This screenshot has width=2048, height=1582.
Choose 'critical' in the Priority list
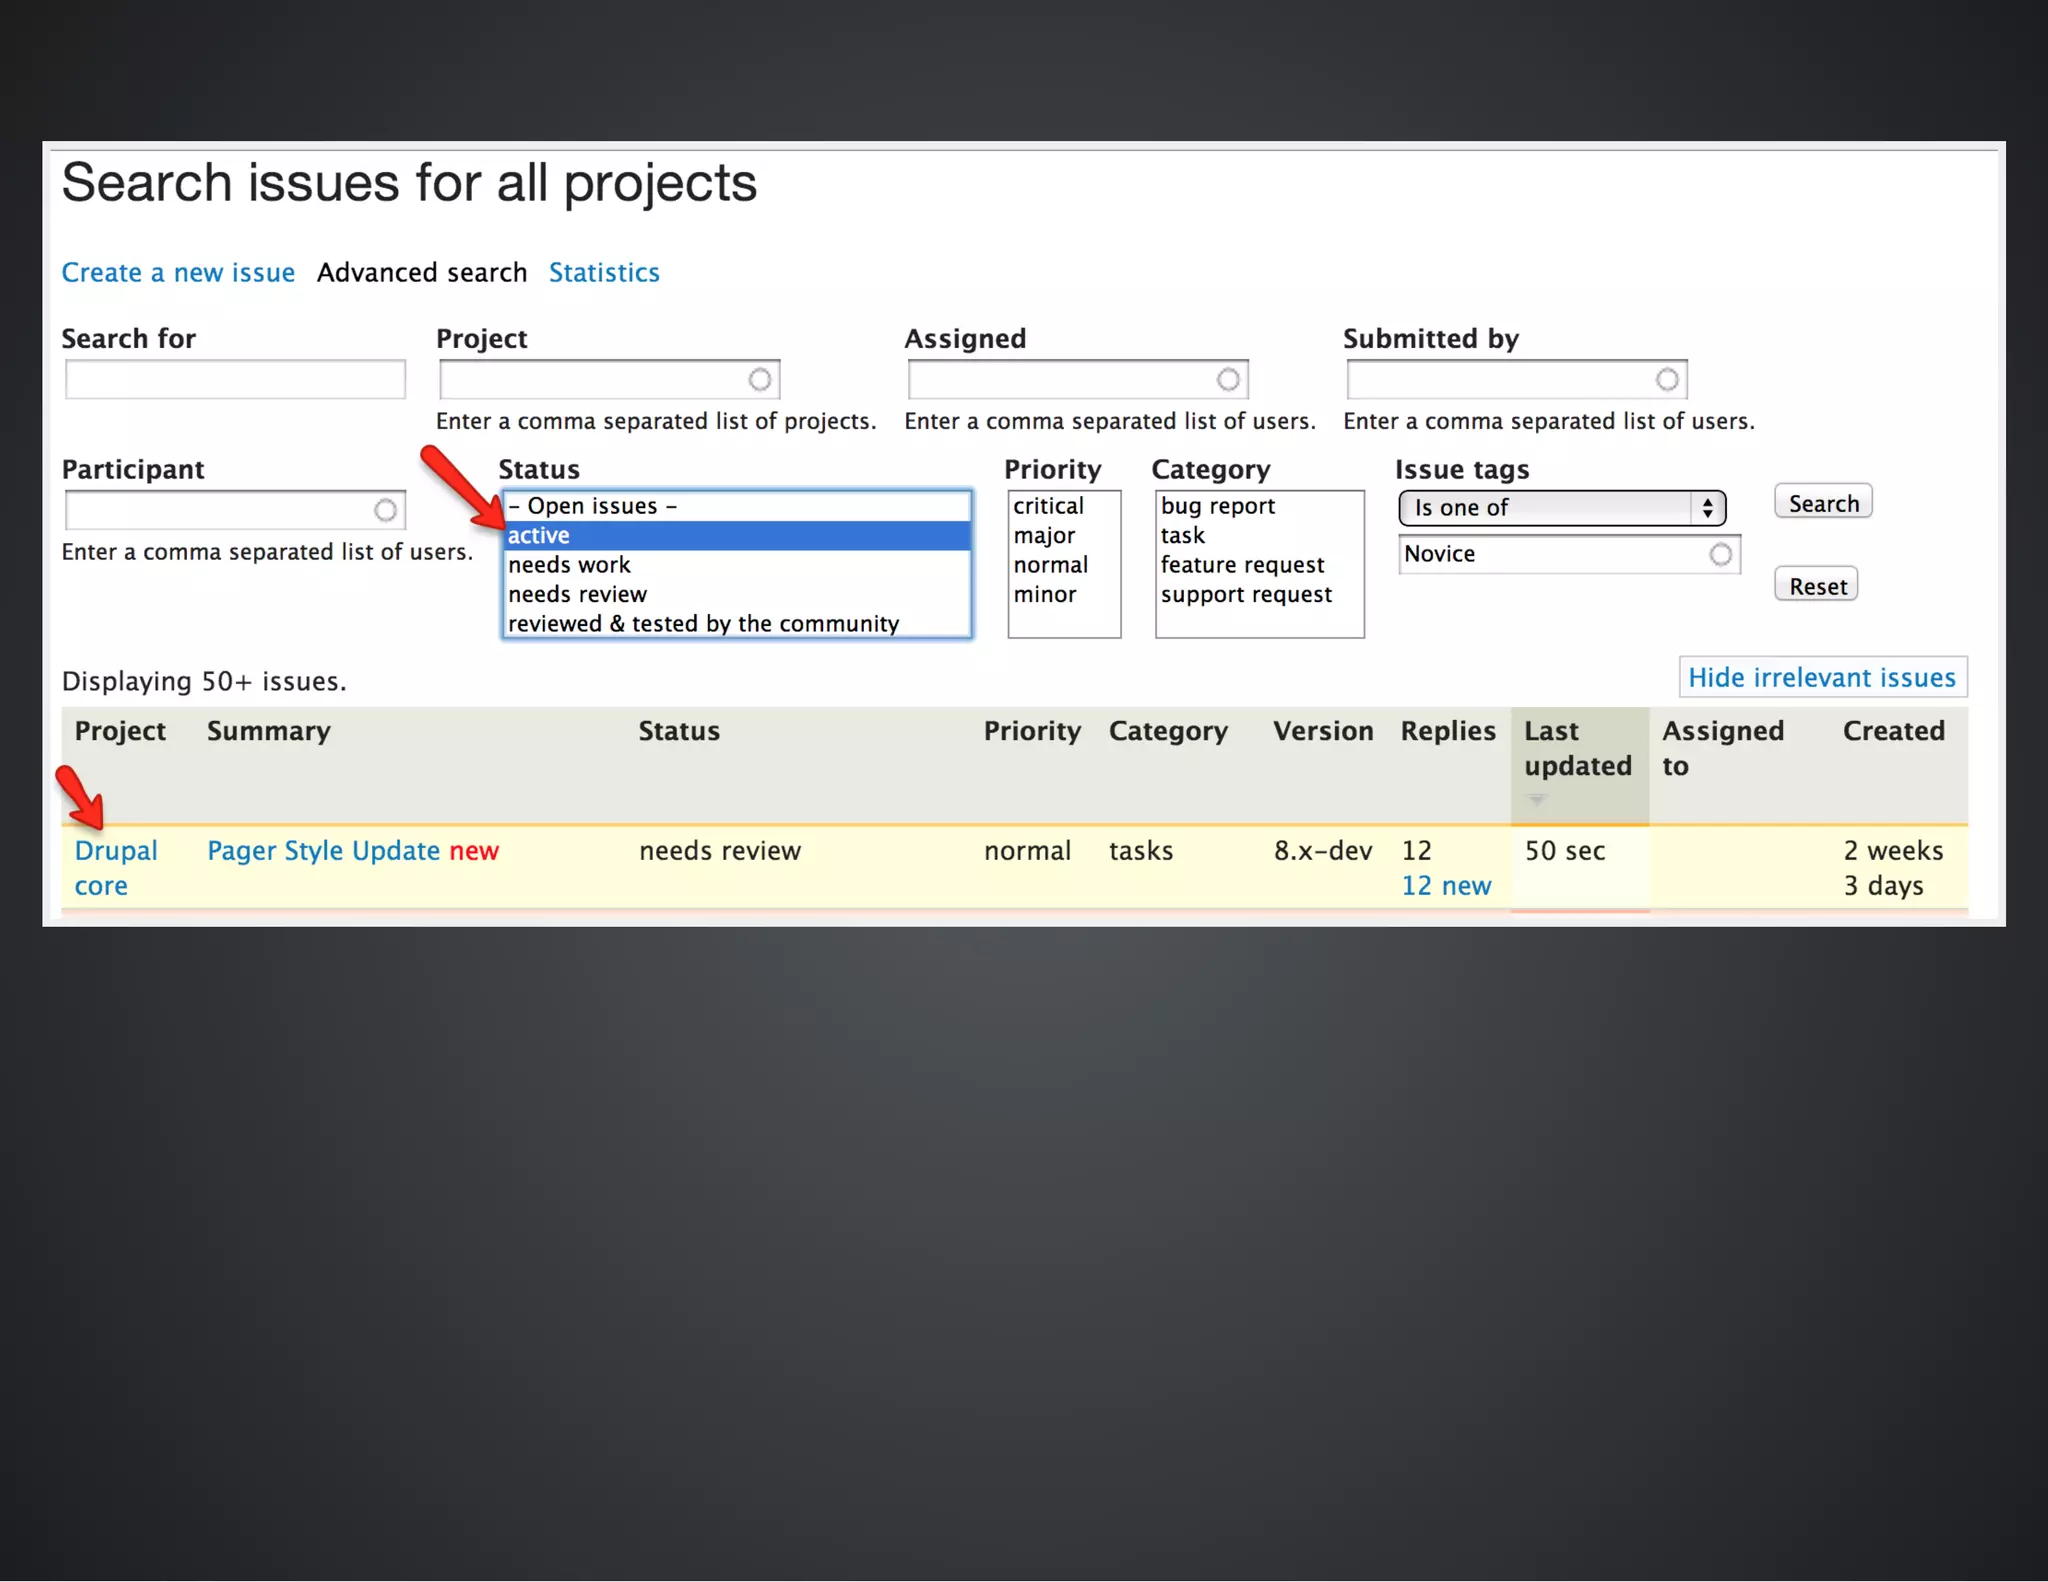point(1048,506)
